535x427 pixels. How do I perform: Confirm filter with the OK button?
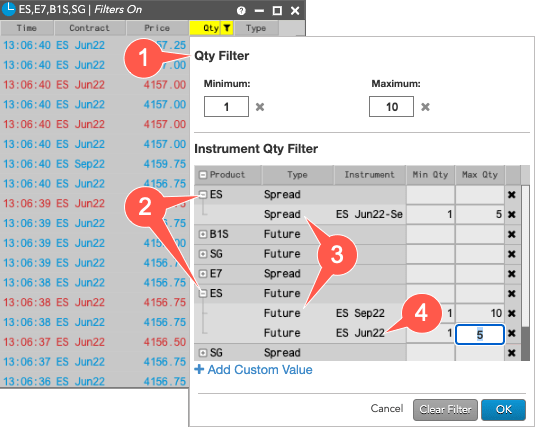pyautogui.click(x=504, y=410)
